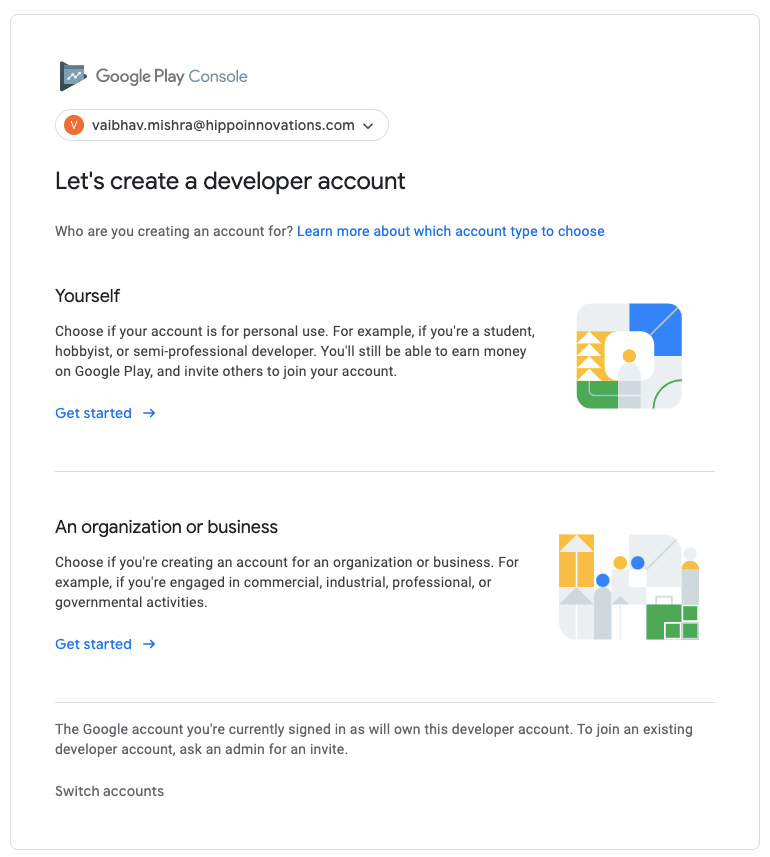This screenshot has width=770, height=857.
Task: Click the Yourself personal use description paragraph
Action: point(297,351)
